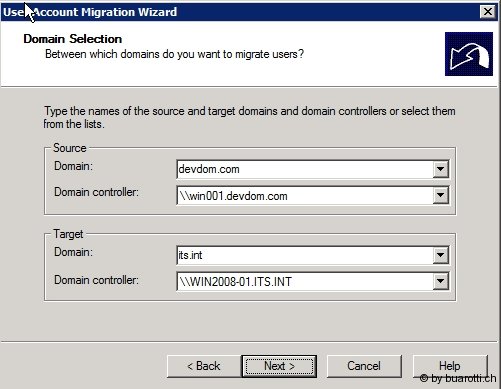501x389 pixels.
Task: Select the \\WIN2008-01.ITS.INT controller field
Action: click(305, 282)
